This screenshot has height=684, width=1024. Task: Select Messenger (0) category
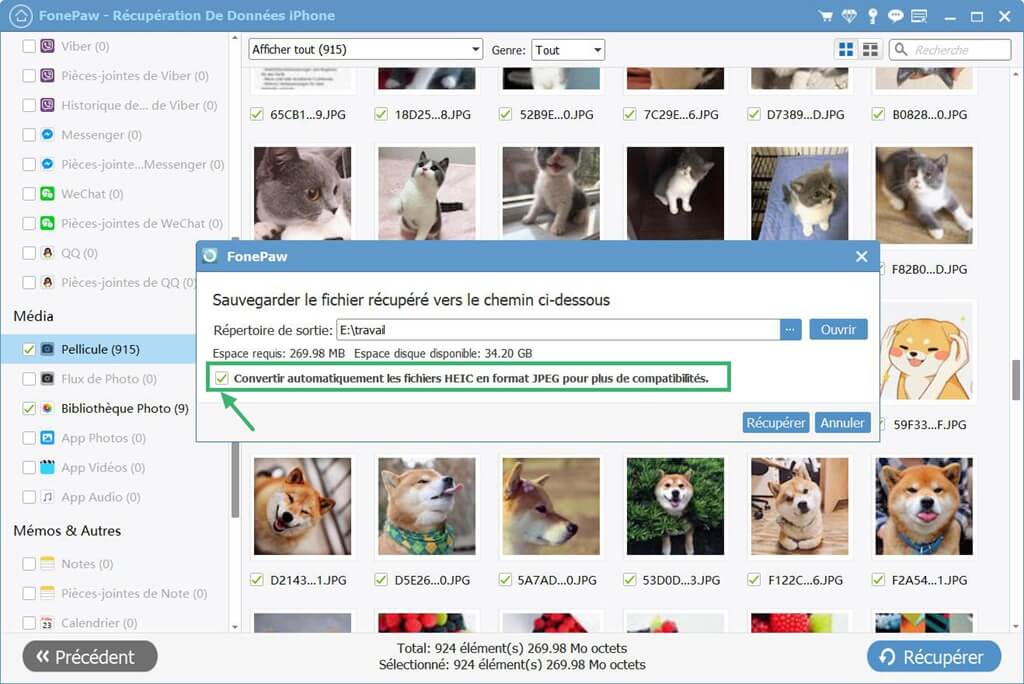[x=101, y=135]
